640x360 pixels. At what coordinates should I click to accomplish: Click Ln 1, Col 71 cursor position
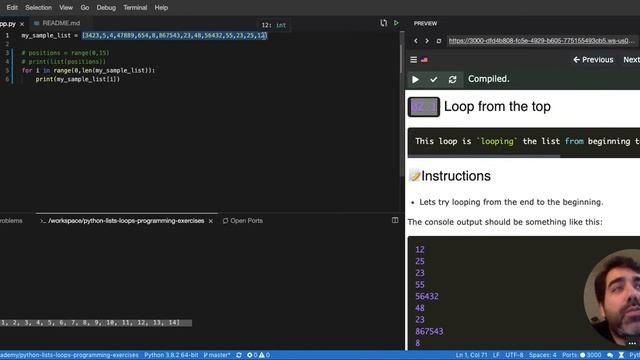(471, 355)
